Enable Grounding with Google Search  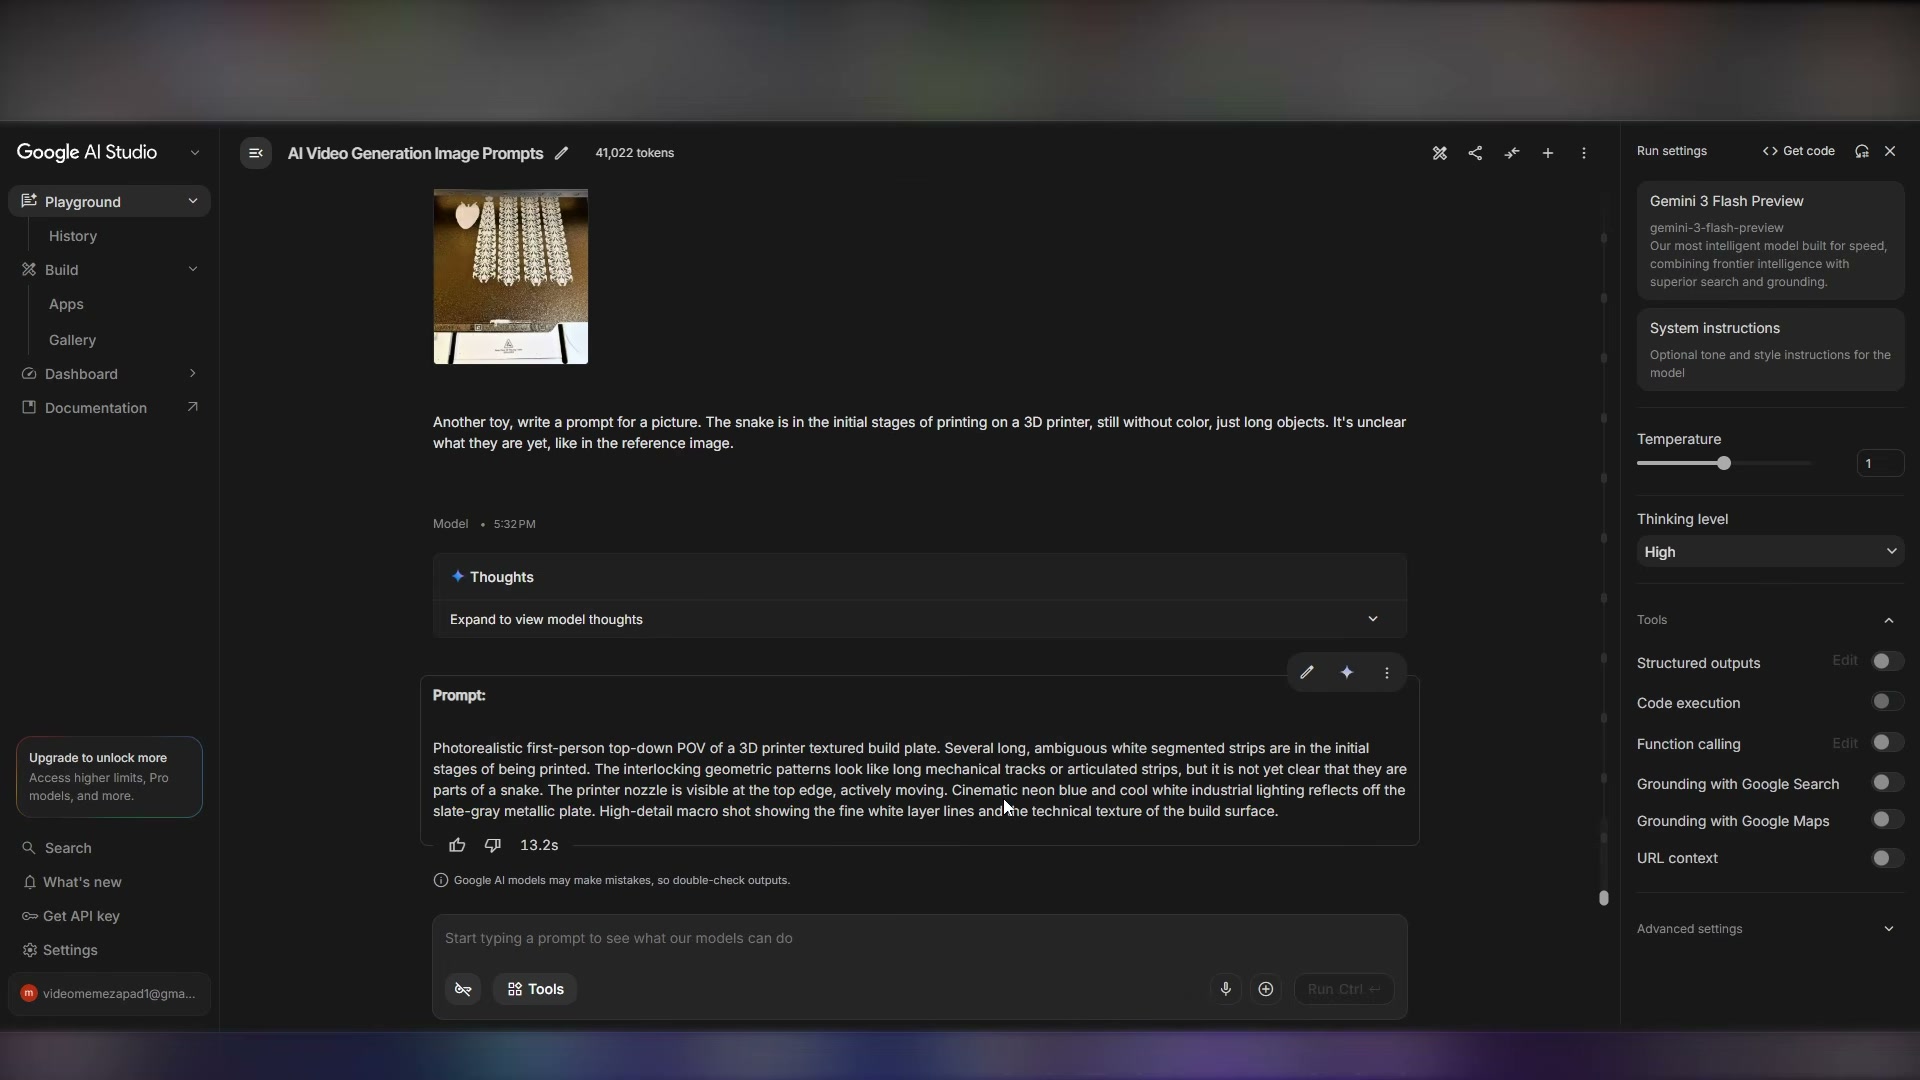pyautogui.click(x=1887, y=783)
